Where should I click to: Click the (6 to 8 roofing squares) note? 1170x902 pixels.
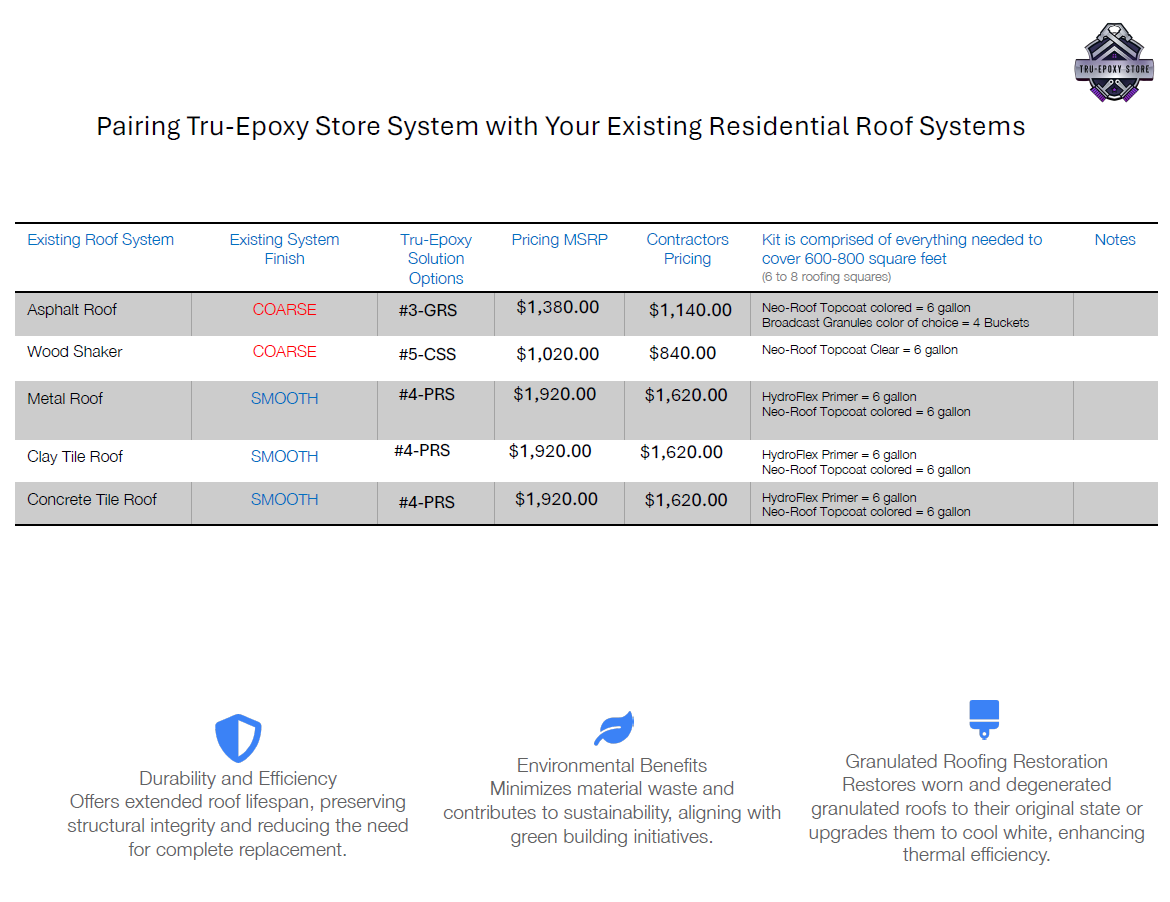(x=826, y=277)
